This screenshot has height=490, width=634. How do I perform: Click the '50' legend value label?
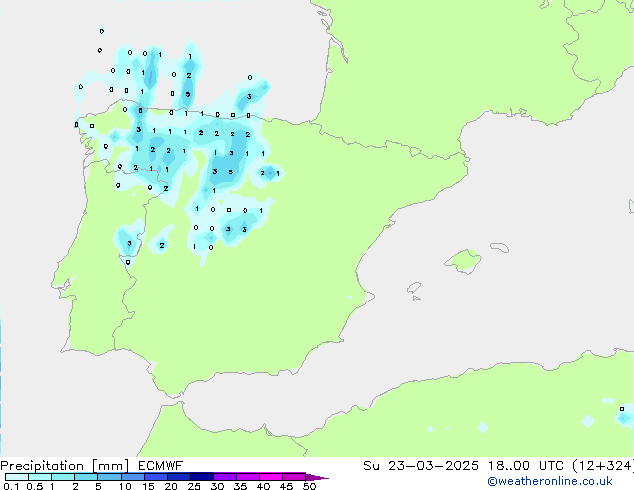[x=309, y=486]
